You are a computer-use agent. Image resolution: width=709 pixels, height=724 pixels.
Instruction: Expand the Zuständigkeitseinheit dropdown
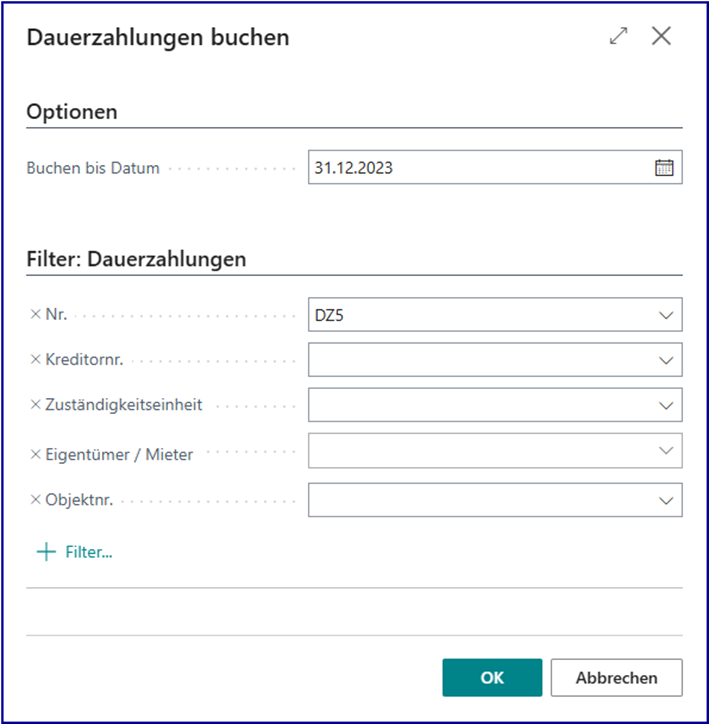[x=666, y=406]
